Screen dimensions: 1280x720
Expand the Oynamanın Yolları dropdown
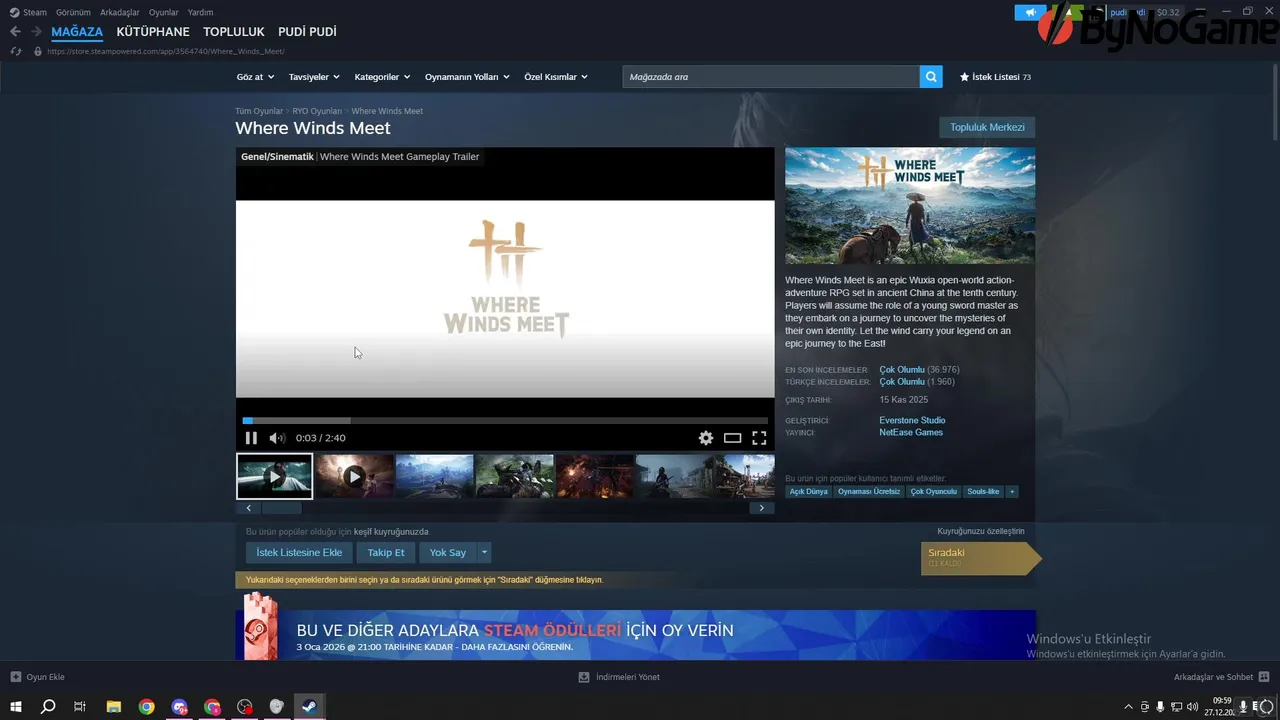point(467,77)
